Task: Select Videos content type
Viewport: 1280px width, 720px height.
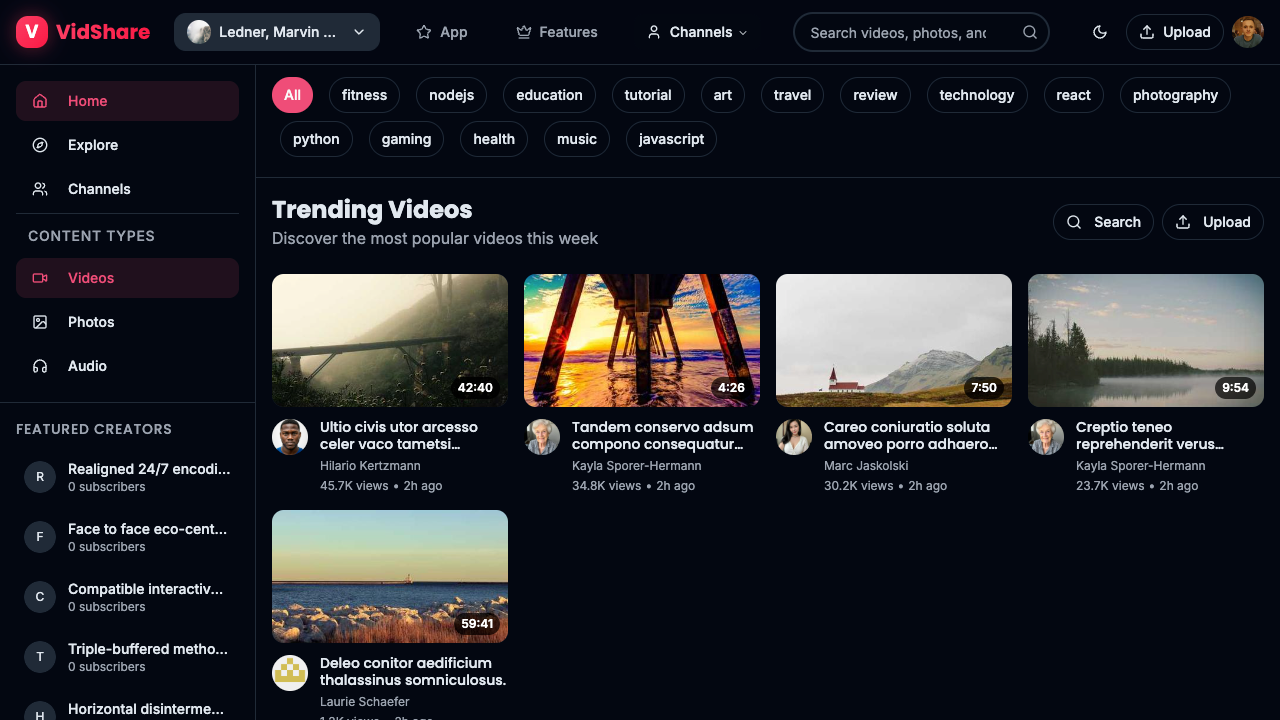Action: click(127, 278)
